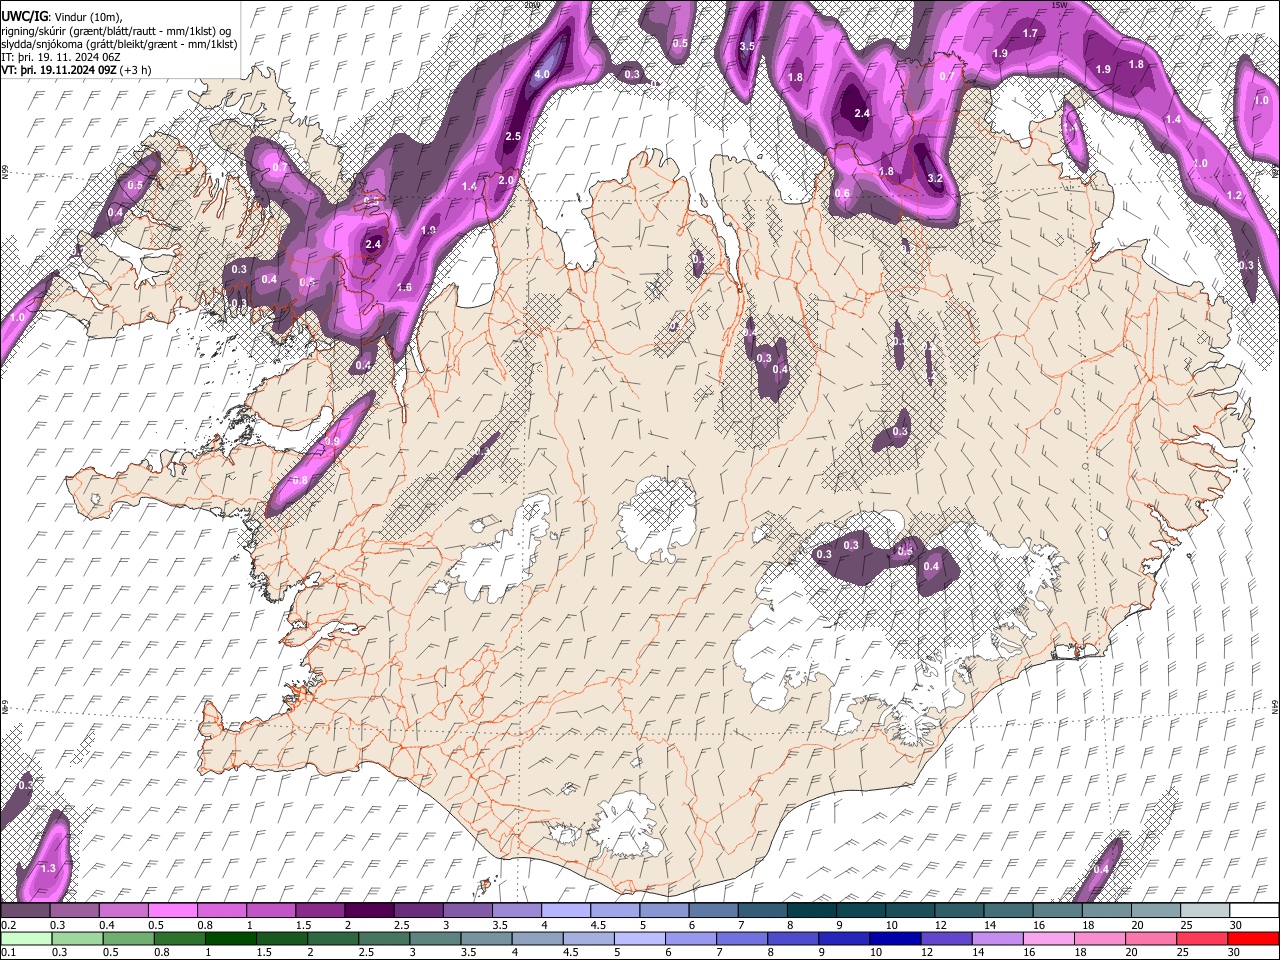
Task: Click the bold 'VT: þri. 19.11.2024 09Z (+3 h)' valid time
Action: pos(77,70)
